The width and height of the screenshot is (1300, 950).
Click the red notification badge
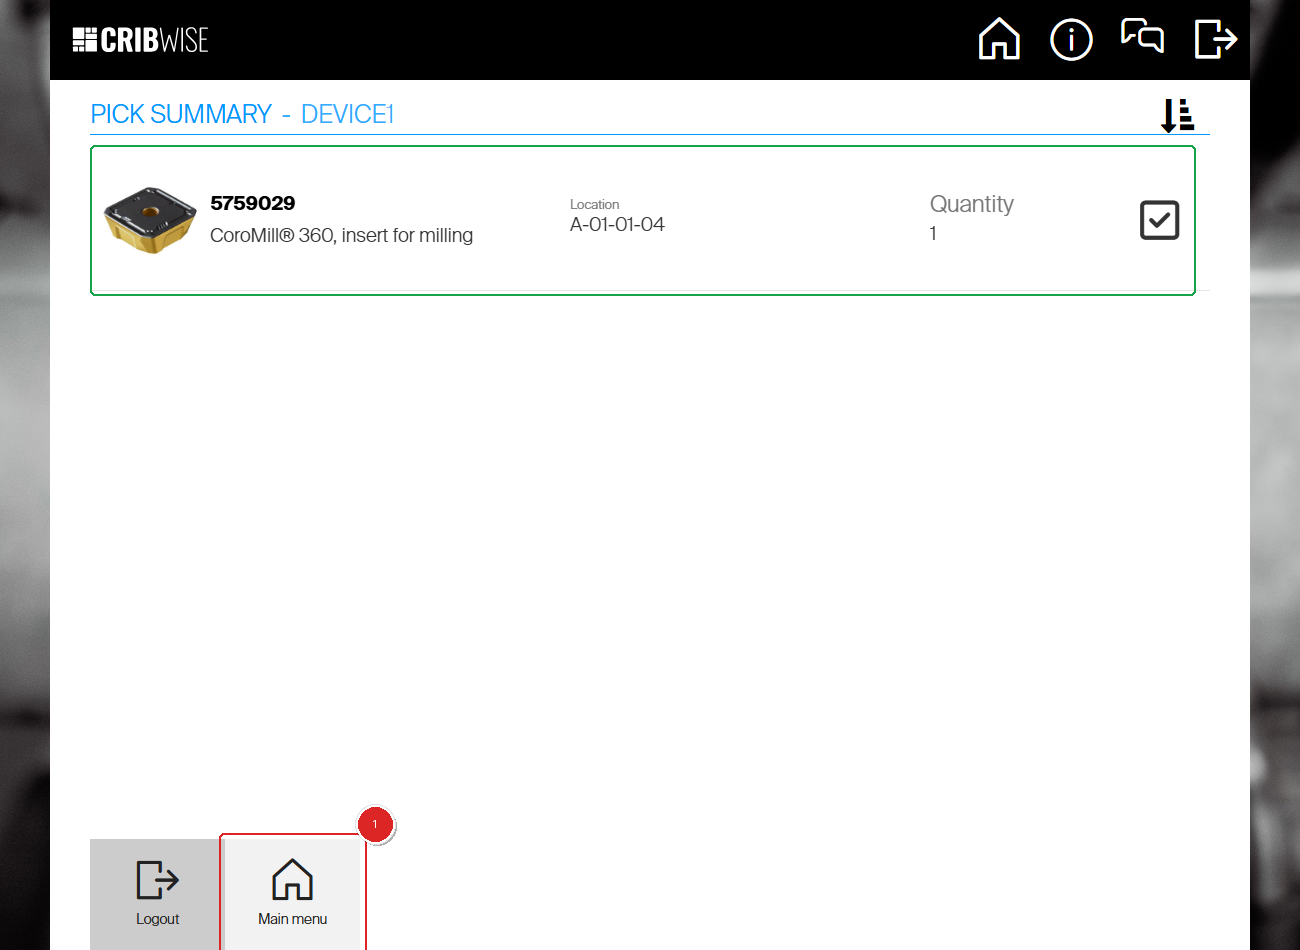pyautogui.click(x=375, y=825)
